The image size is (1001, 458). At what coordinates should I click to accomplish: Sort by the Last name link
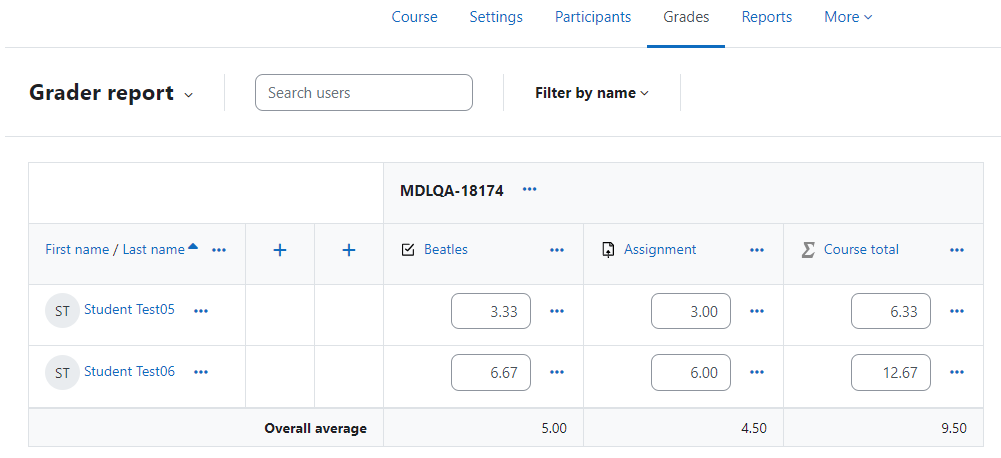153,250
